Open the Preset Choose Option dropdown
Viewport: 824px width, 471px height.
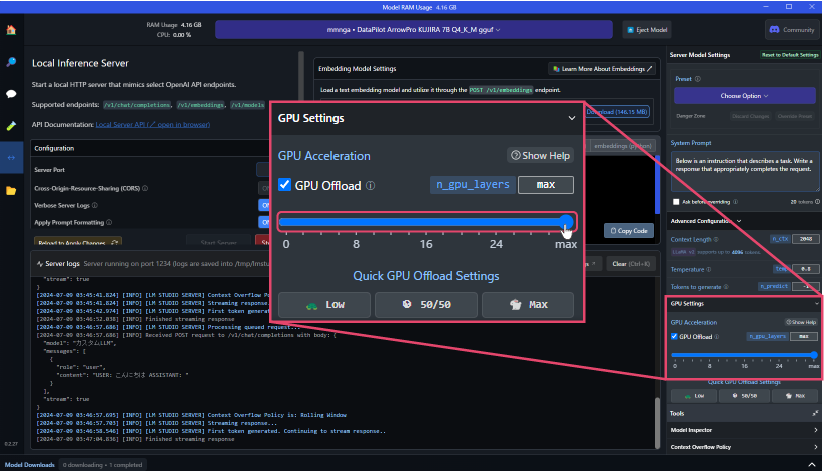point(742,96)
